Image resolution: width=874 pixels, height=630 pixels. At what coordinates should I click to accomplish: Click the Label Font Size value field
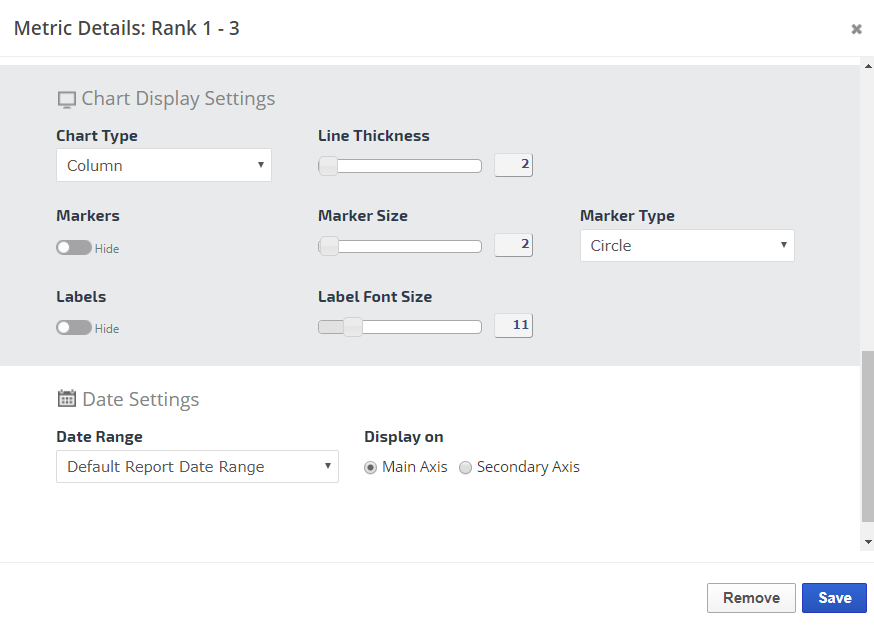(x=514, y=325)
